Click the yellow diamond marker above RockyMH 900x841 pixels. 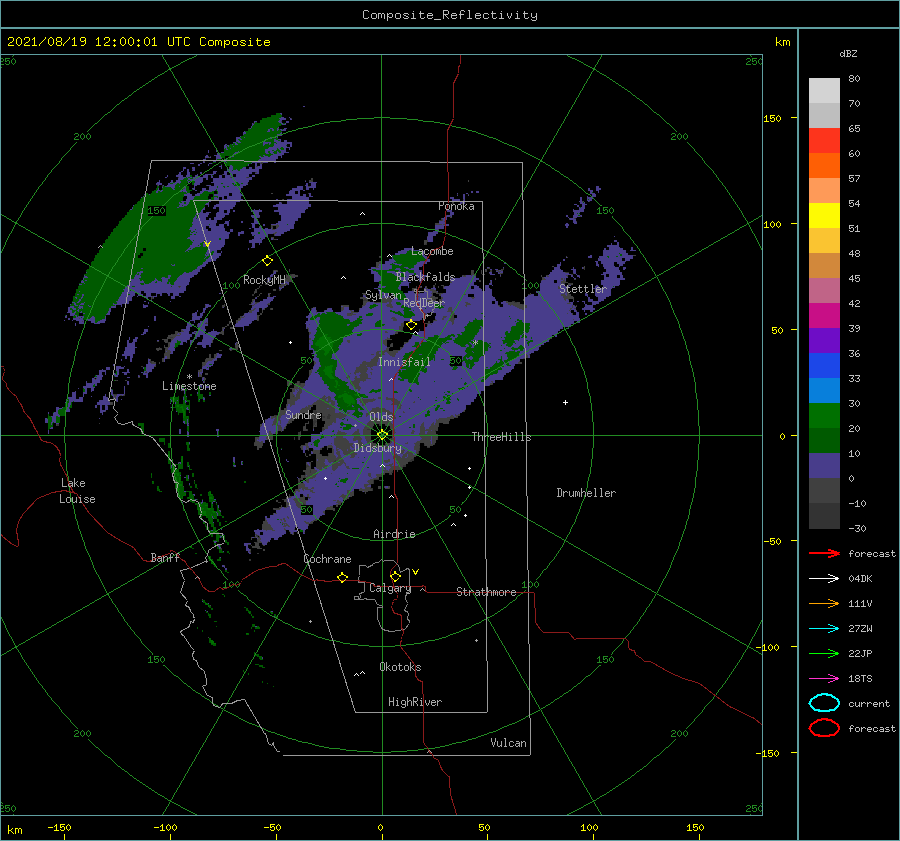(x=267, y=261)
